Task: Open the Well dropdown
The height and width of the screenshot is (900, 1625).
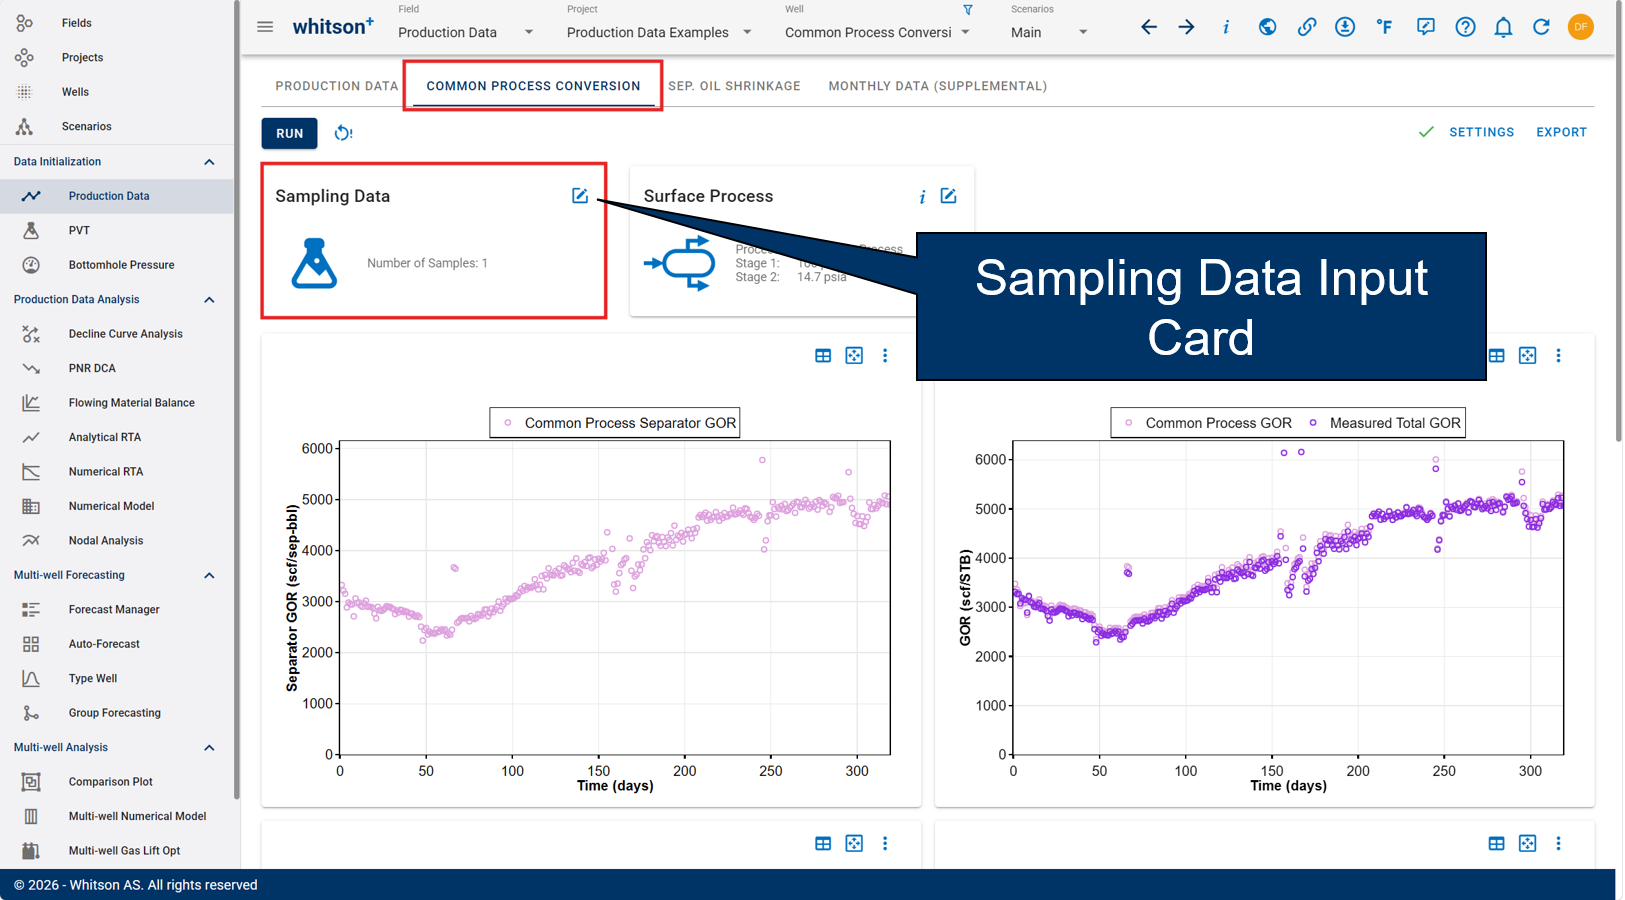Action: [878, 32]
